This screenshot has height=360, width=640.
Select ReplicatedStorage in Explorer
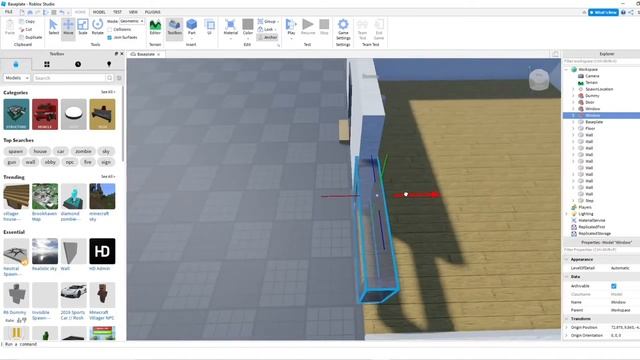594,233
